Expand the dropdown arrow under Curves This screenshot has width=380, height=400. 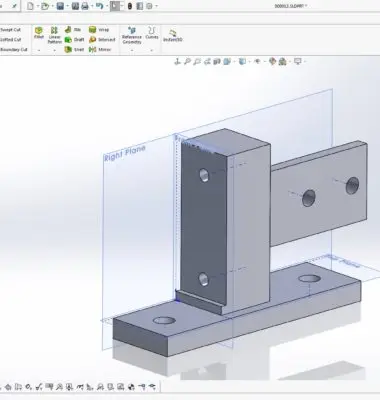(x=152, y=50)
